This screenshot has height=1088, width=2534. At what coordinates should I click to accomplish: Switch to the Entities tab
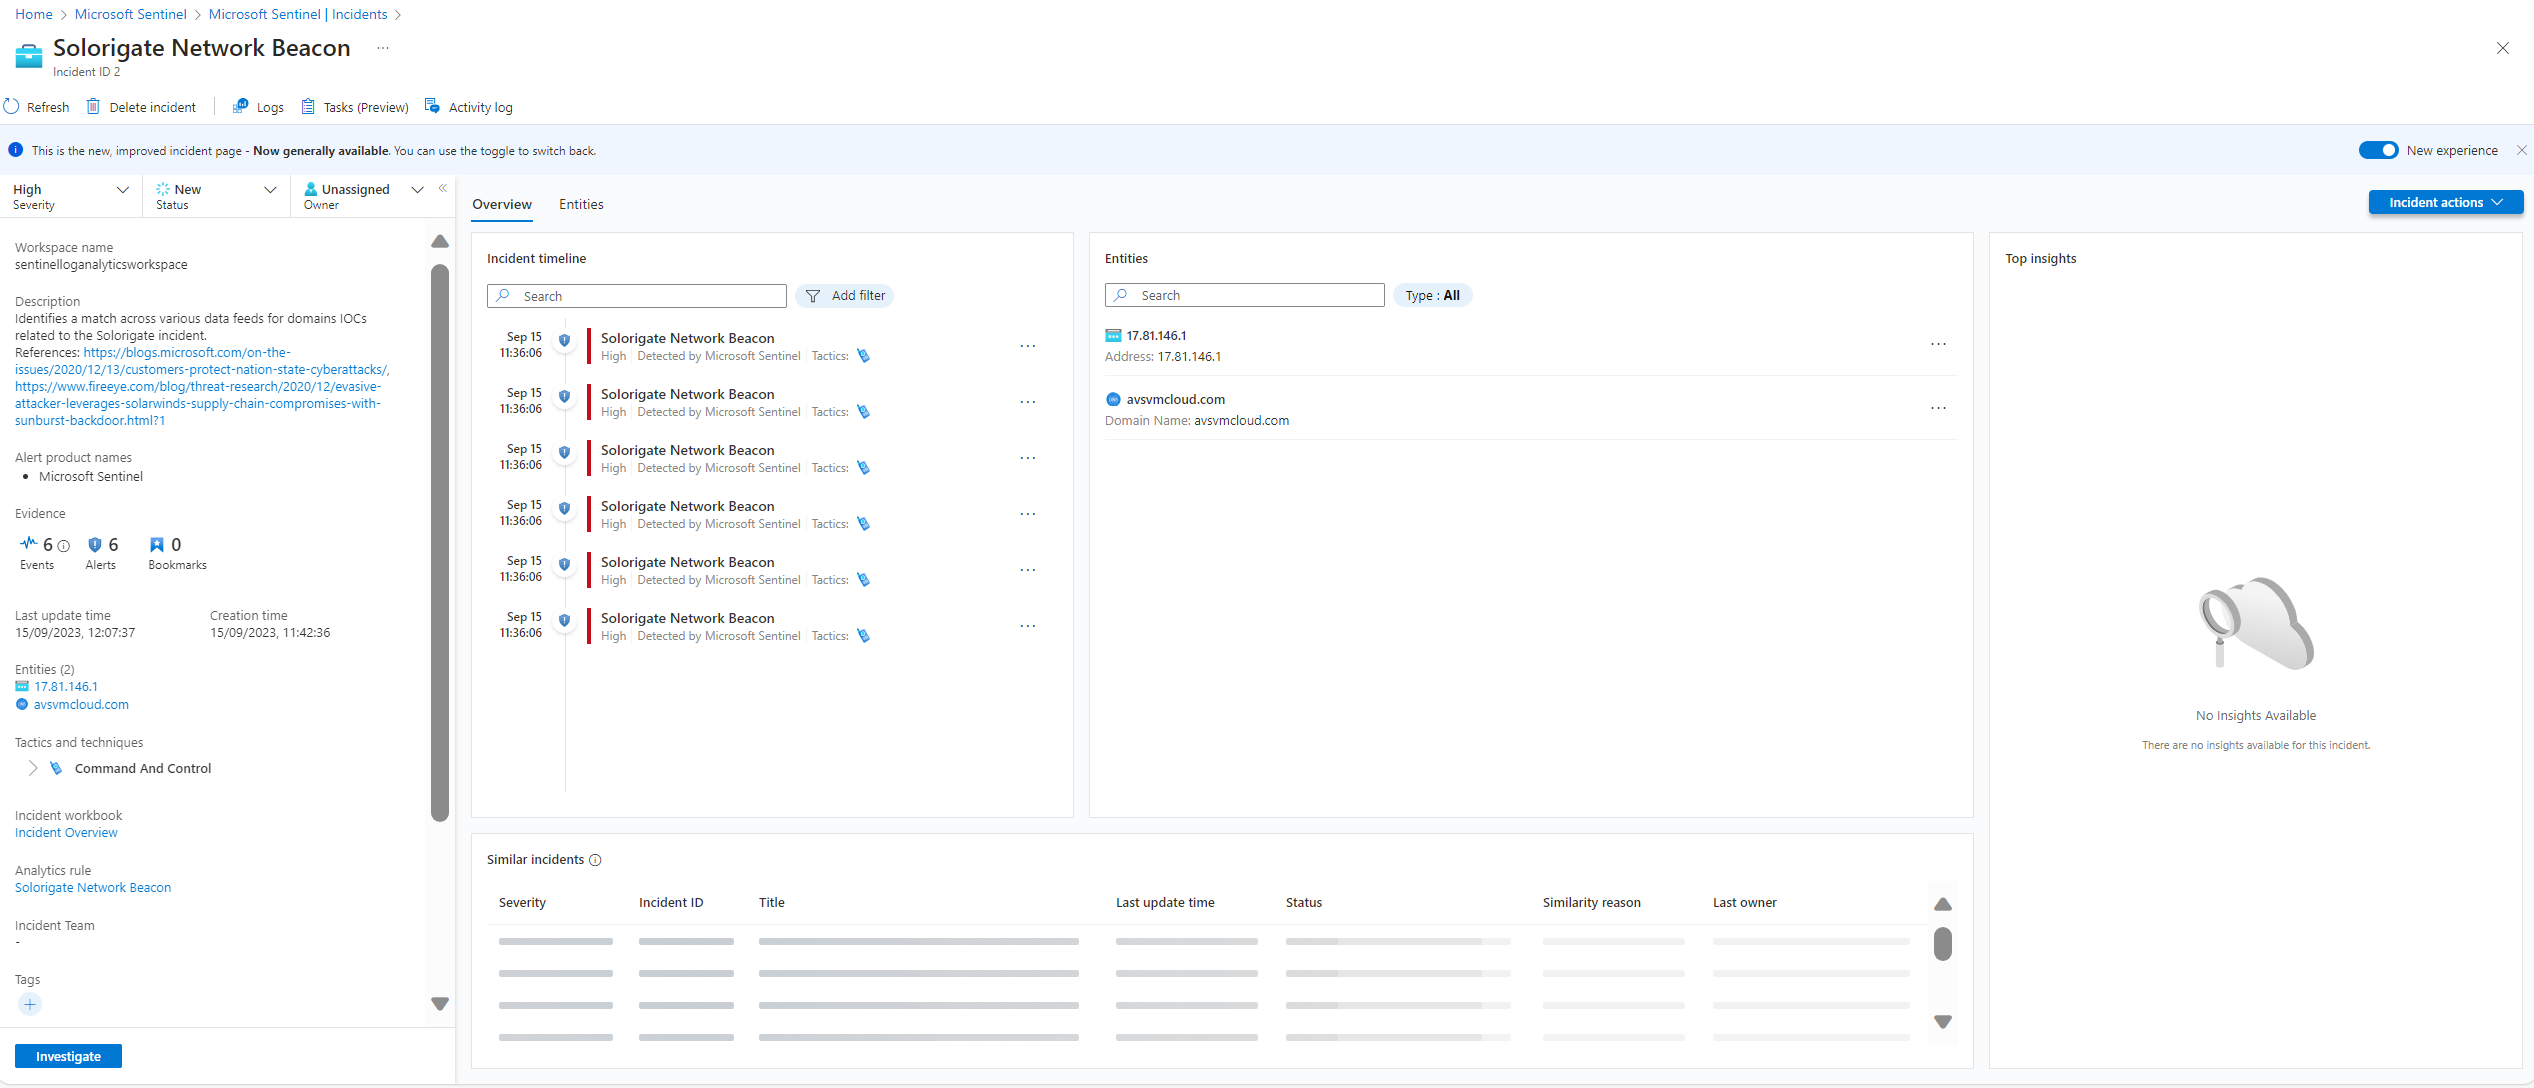[x=581, y=204]
